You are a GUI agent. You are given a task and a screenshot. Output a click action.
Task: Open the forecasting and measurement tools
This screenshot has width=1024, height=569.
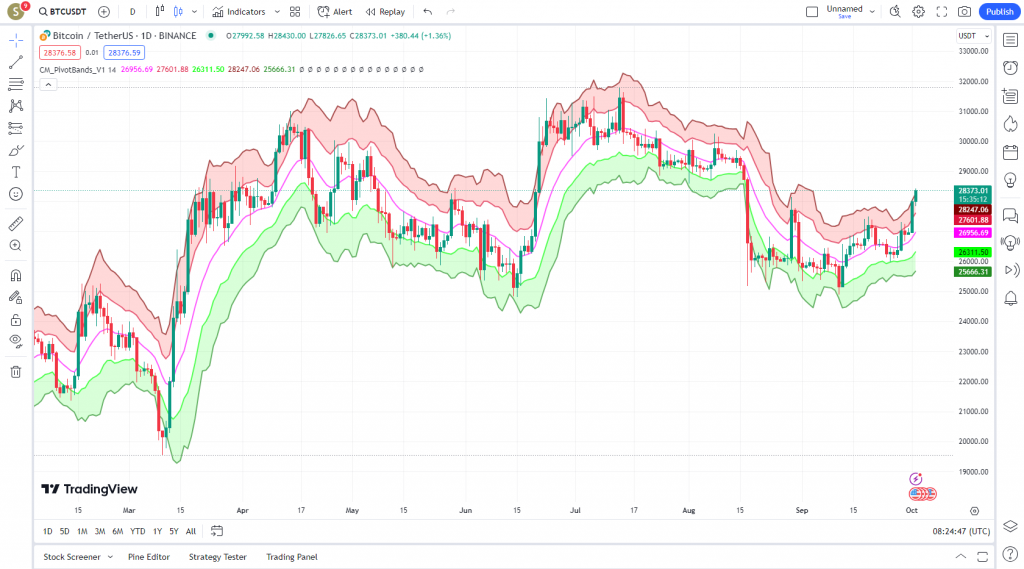point(16,128)
